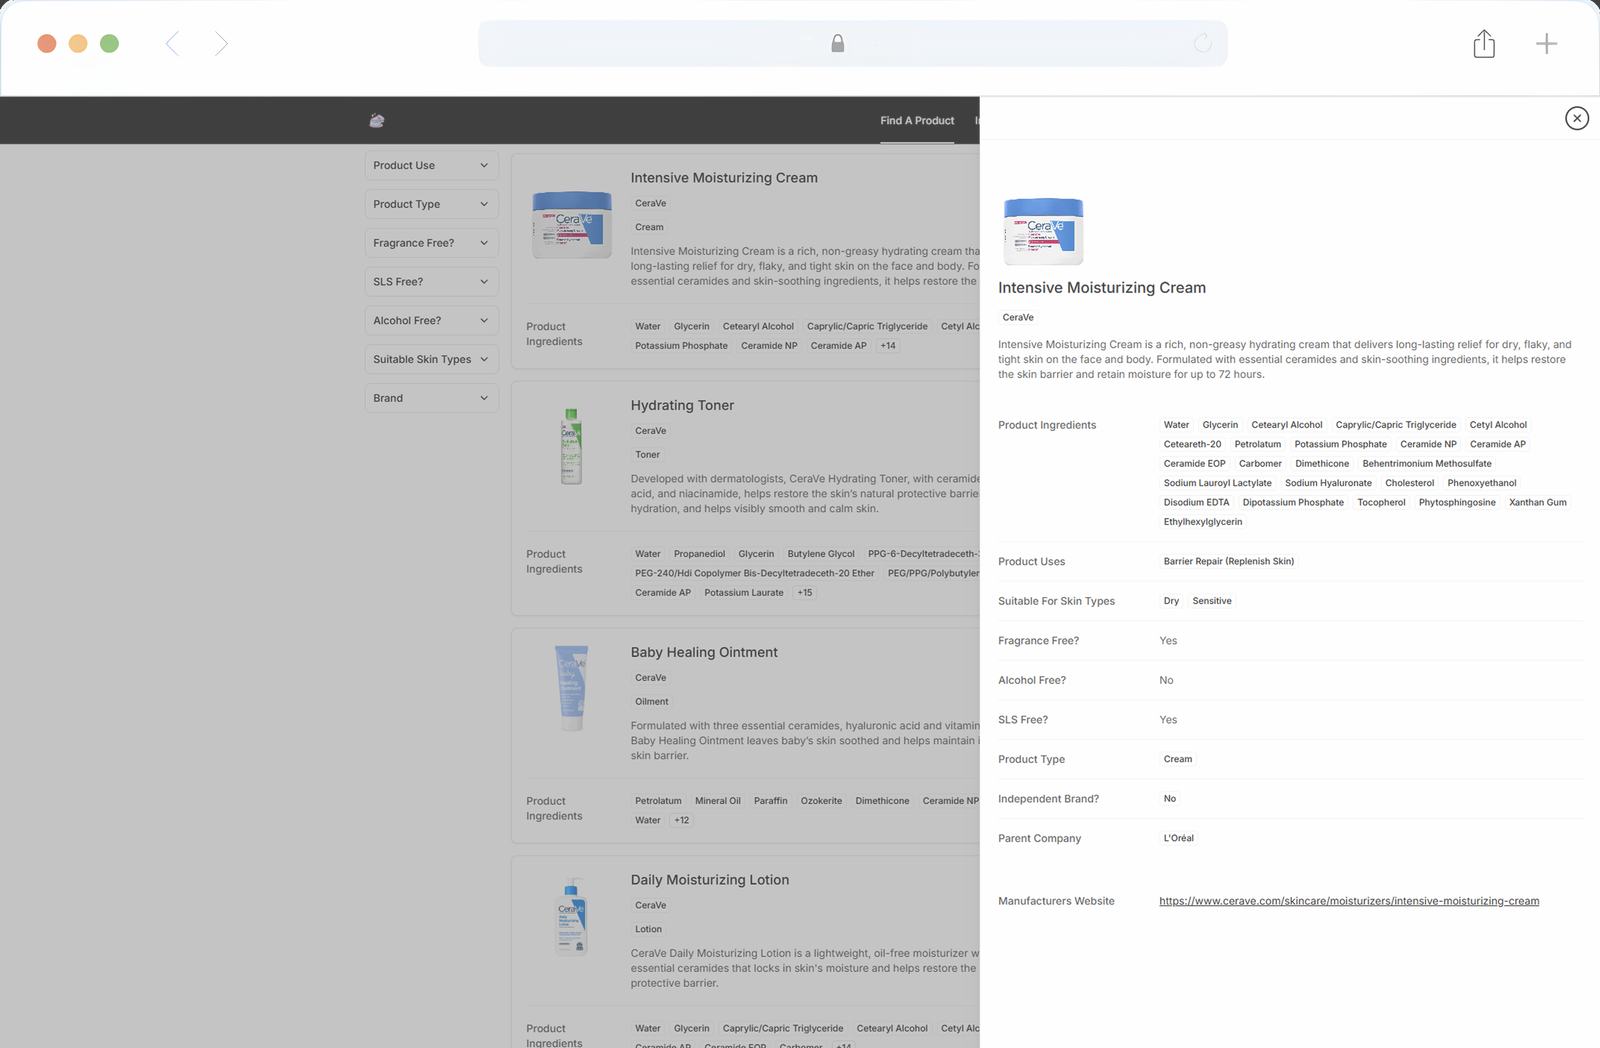The width and height of the screenshot is (1600, 1048).
Task: Click the Sodium Hyaluronate ingredient tag
Action: point(1329,484)
